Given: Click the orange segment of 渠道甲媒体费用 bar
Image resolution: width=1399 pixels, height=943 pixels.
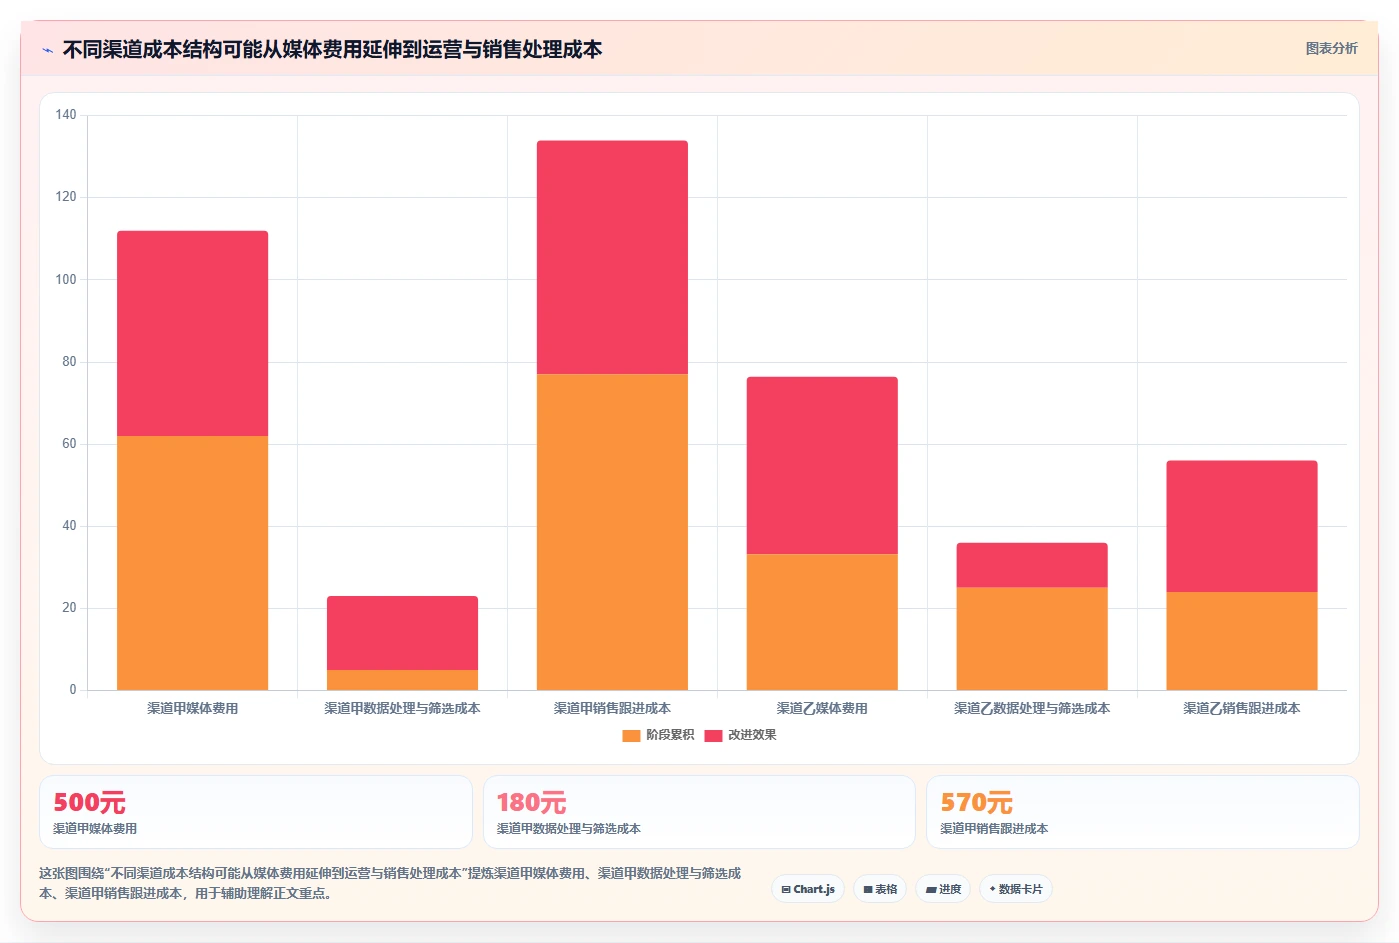Looking at the screenshot, I should click(x=192, y=563).
